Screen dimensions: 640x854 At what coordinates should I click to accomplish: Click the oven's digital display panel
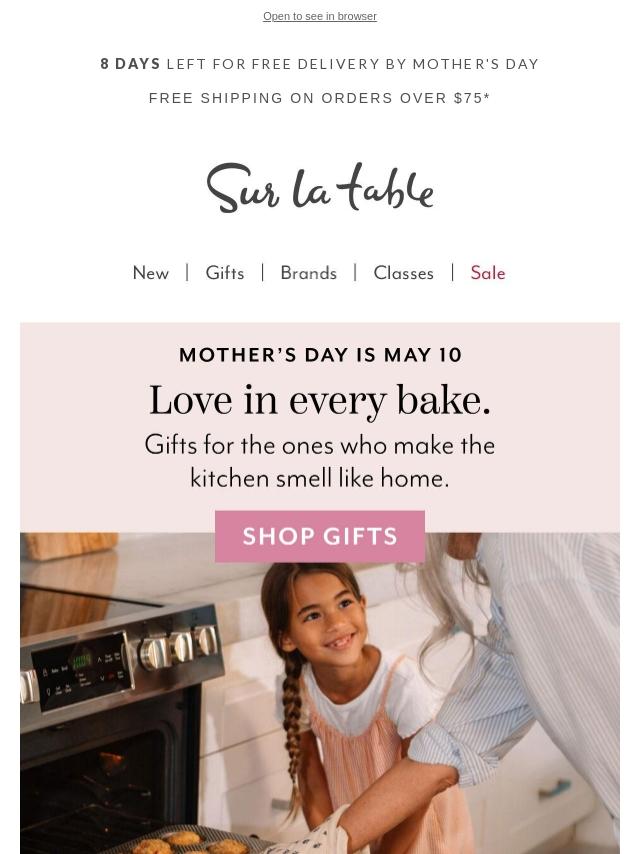coord(82,662)
